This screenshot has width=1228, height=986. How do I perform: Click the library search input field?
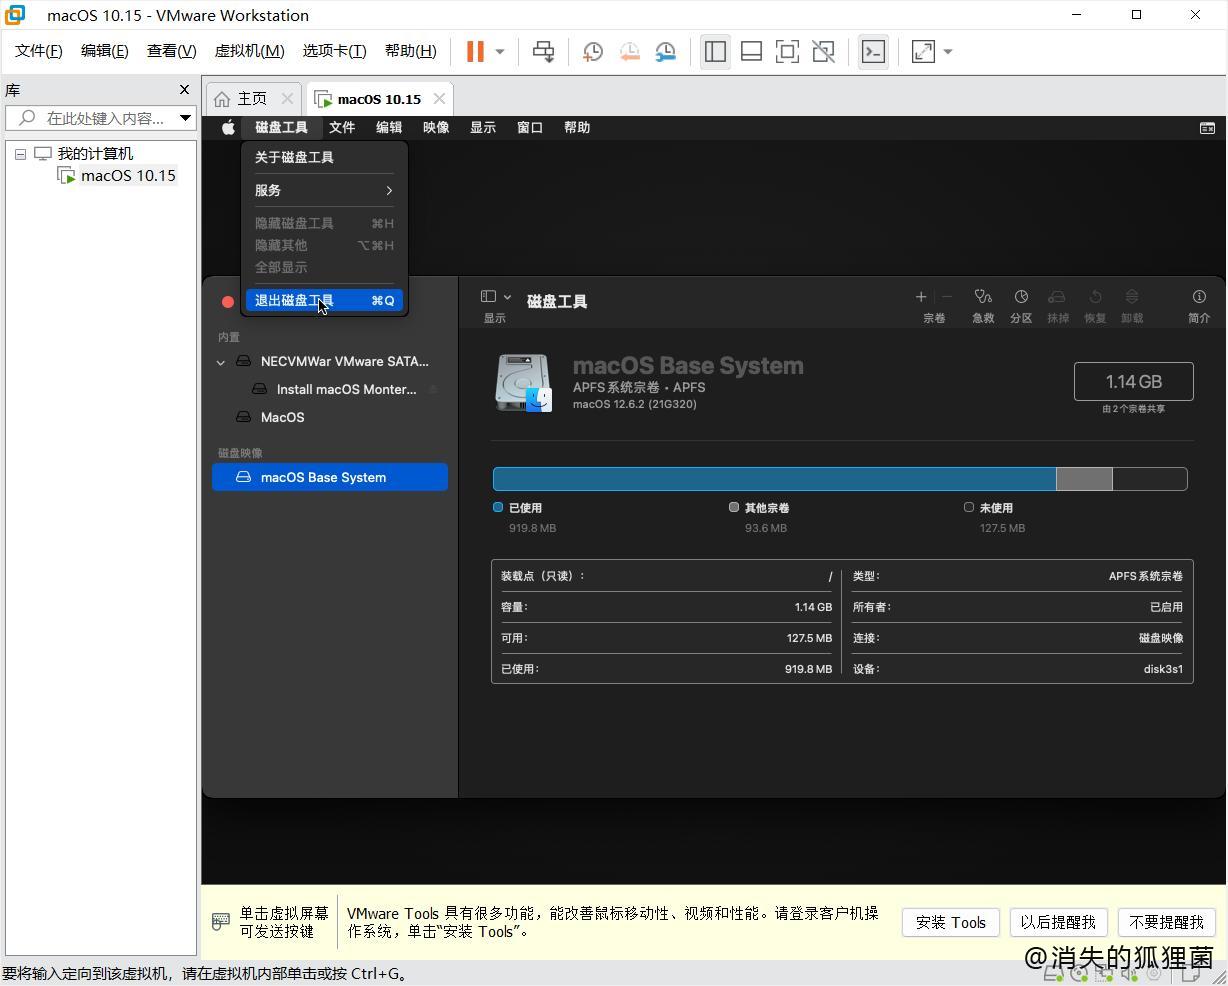click(100, 118)
